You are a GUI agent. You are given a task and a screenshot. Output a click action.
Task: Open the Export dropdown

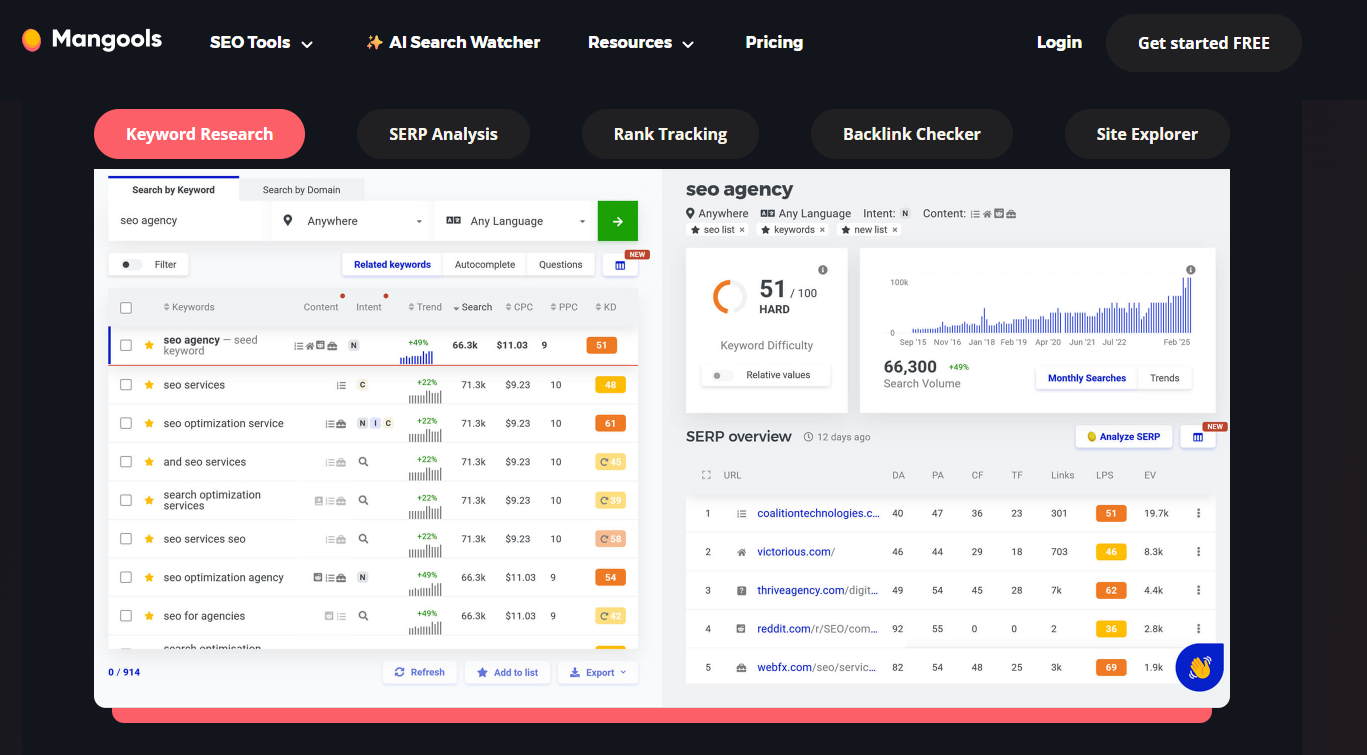click(598, 673)
